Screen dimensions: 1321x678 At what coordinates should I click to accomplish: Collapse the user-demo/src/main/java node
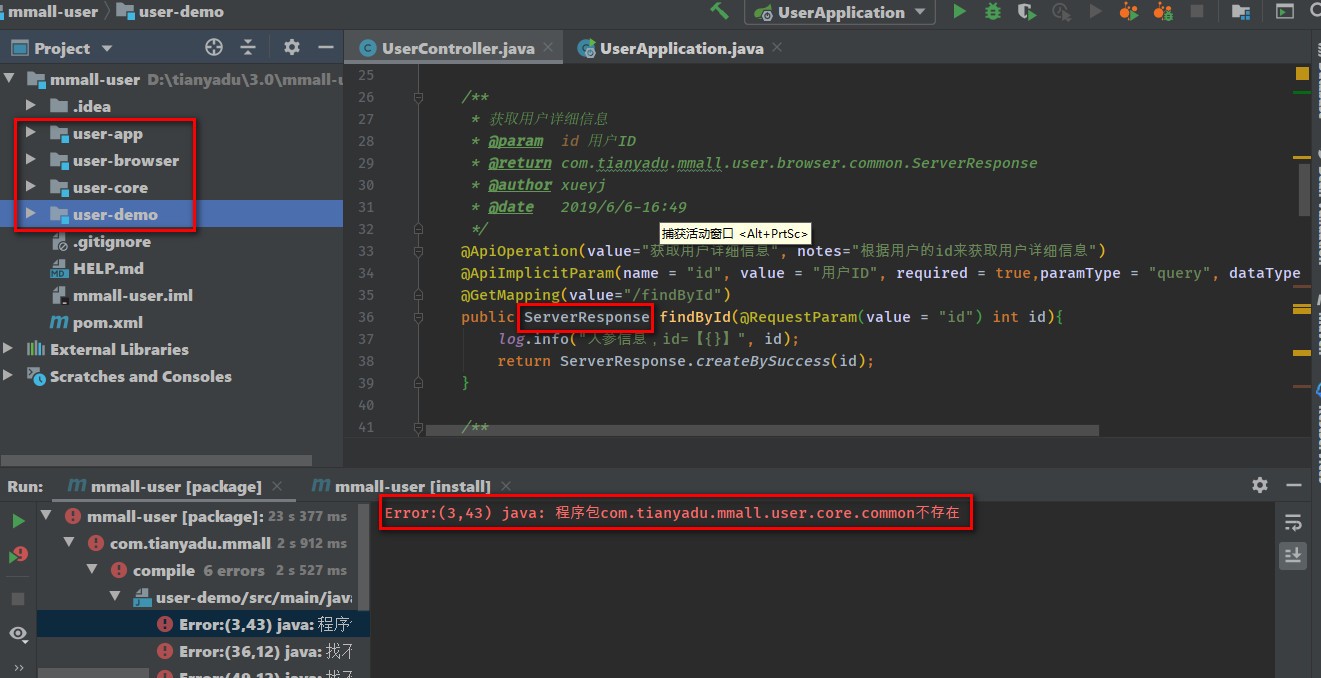point(113,598)
